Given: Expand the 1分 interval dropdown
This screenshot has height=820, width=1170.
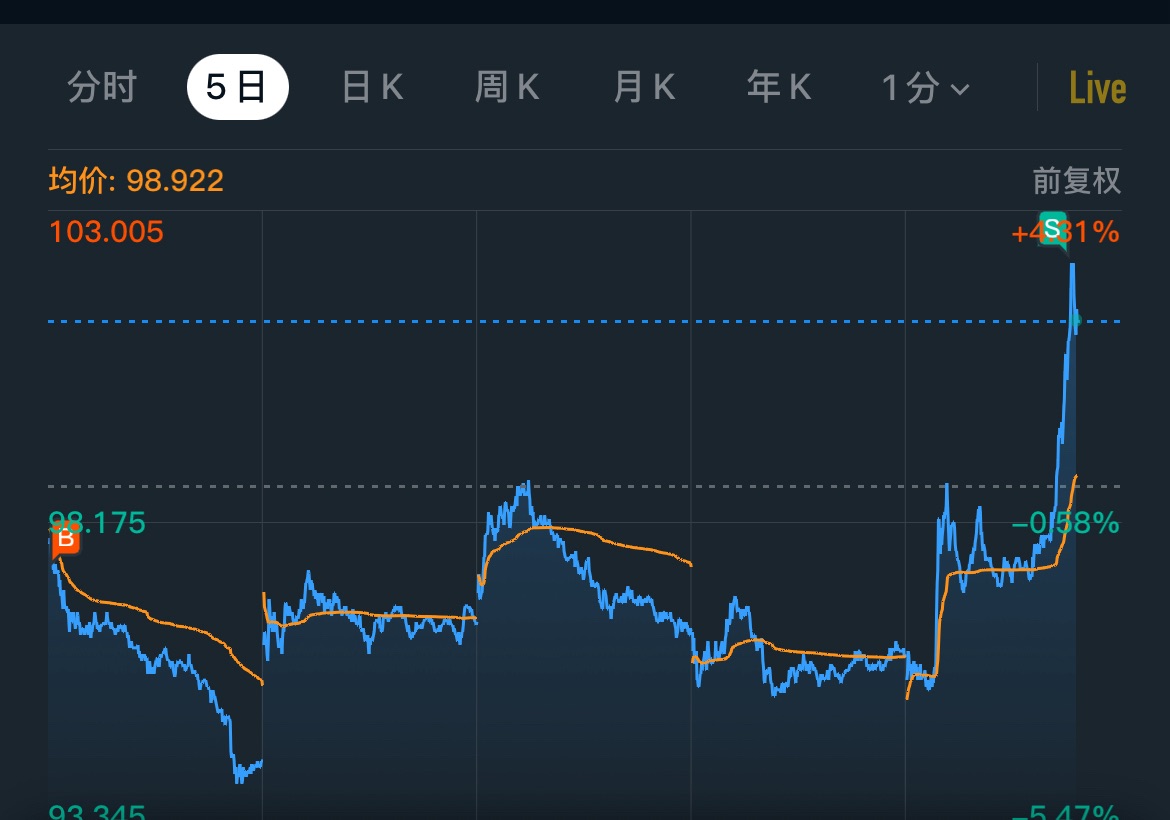Looking at the screenshot, I should (x=924, y=88).
